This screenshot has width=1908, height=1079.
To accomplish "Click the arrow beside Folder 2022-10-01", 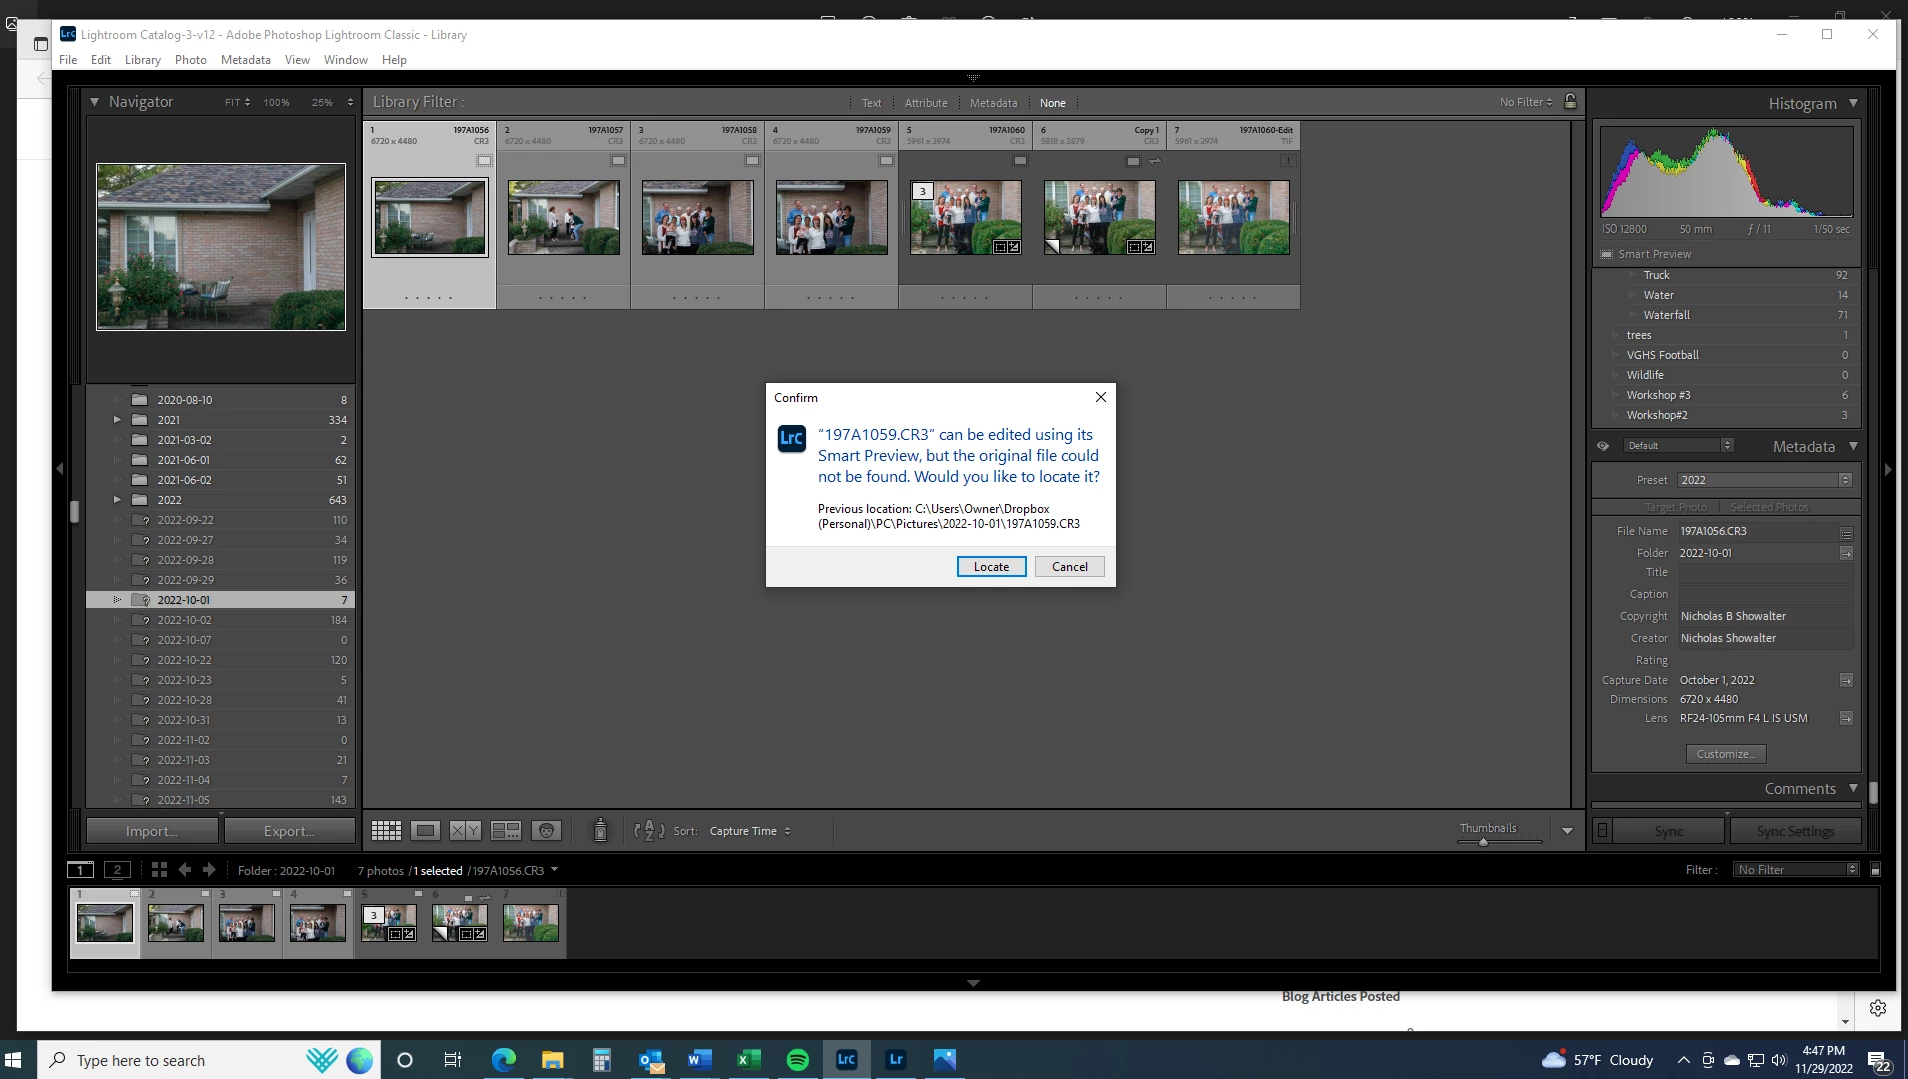I will tap(1846, 554).
